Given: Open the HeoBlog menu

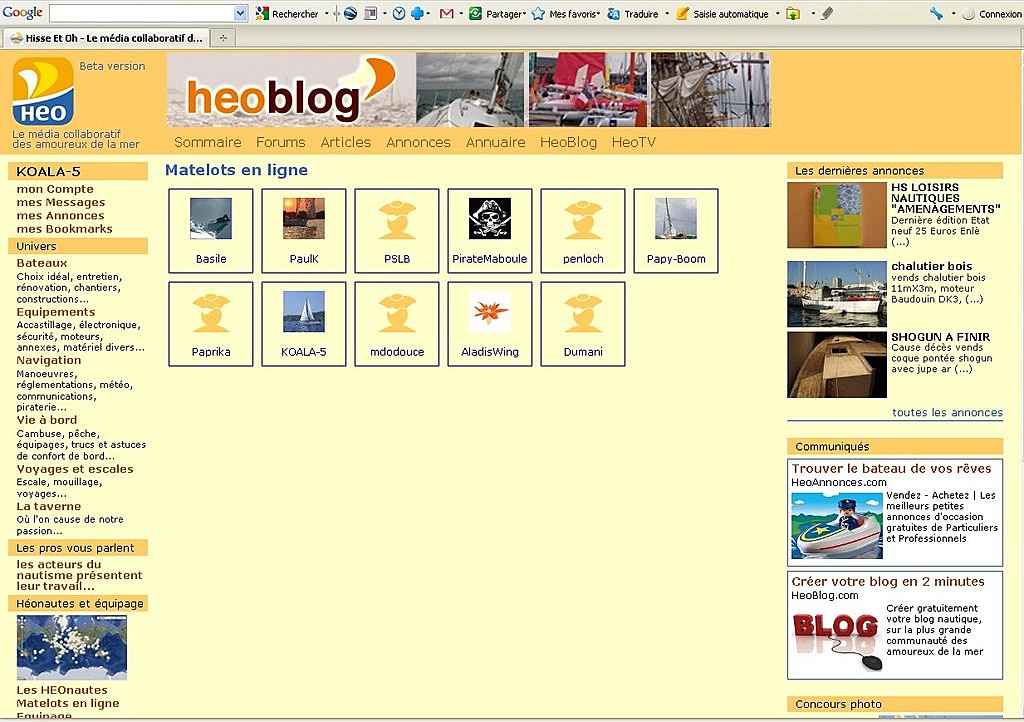Looking at the screenshot, I should point(568,142).
